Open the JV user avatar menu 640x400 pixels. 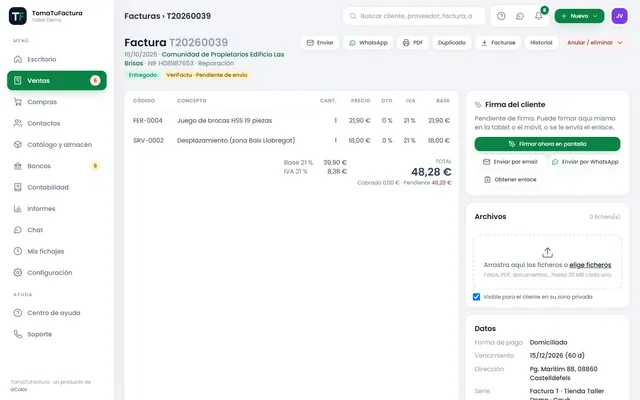tap(619, 16)
